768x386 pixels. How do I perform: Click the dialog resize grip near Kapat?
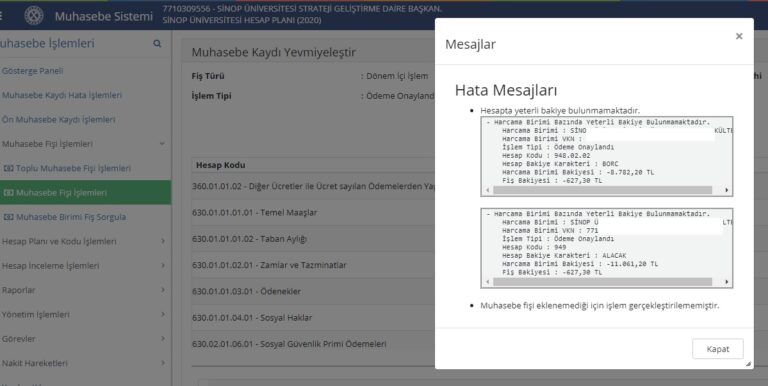point(748,364)
